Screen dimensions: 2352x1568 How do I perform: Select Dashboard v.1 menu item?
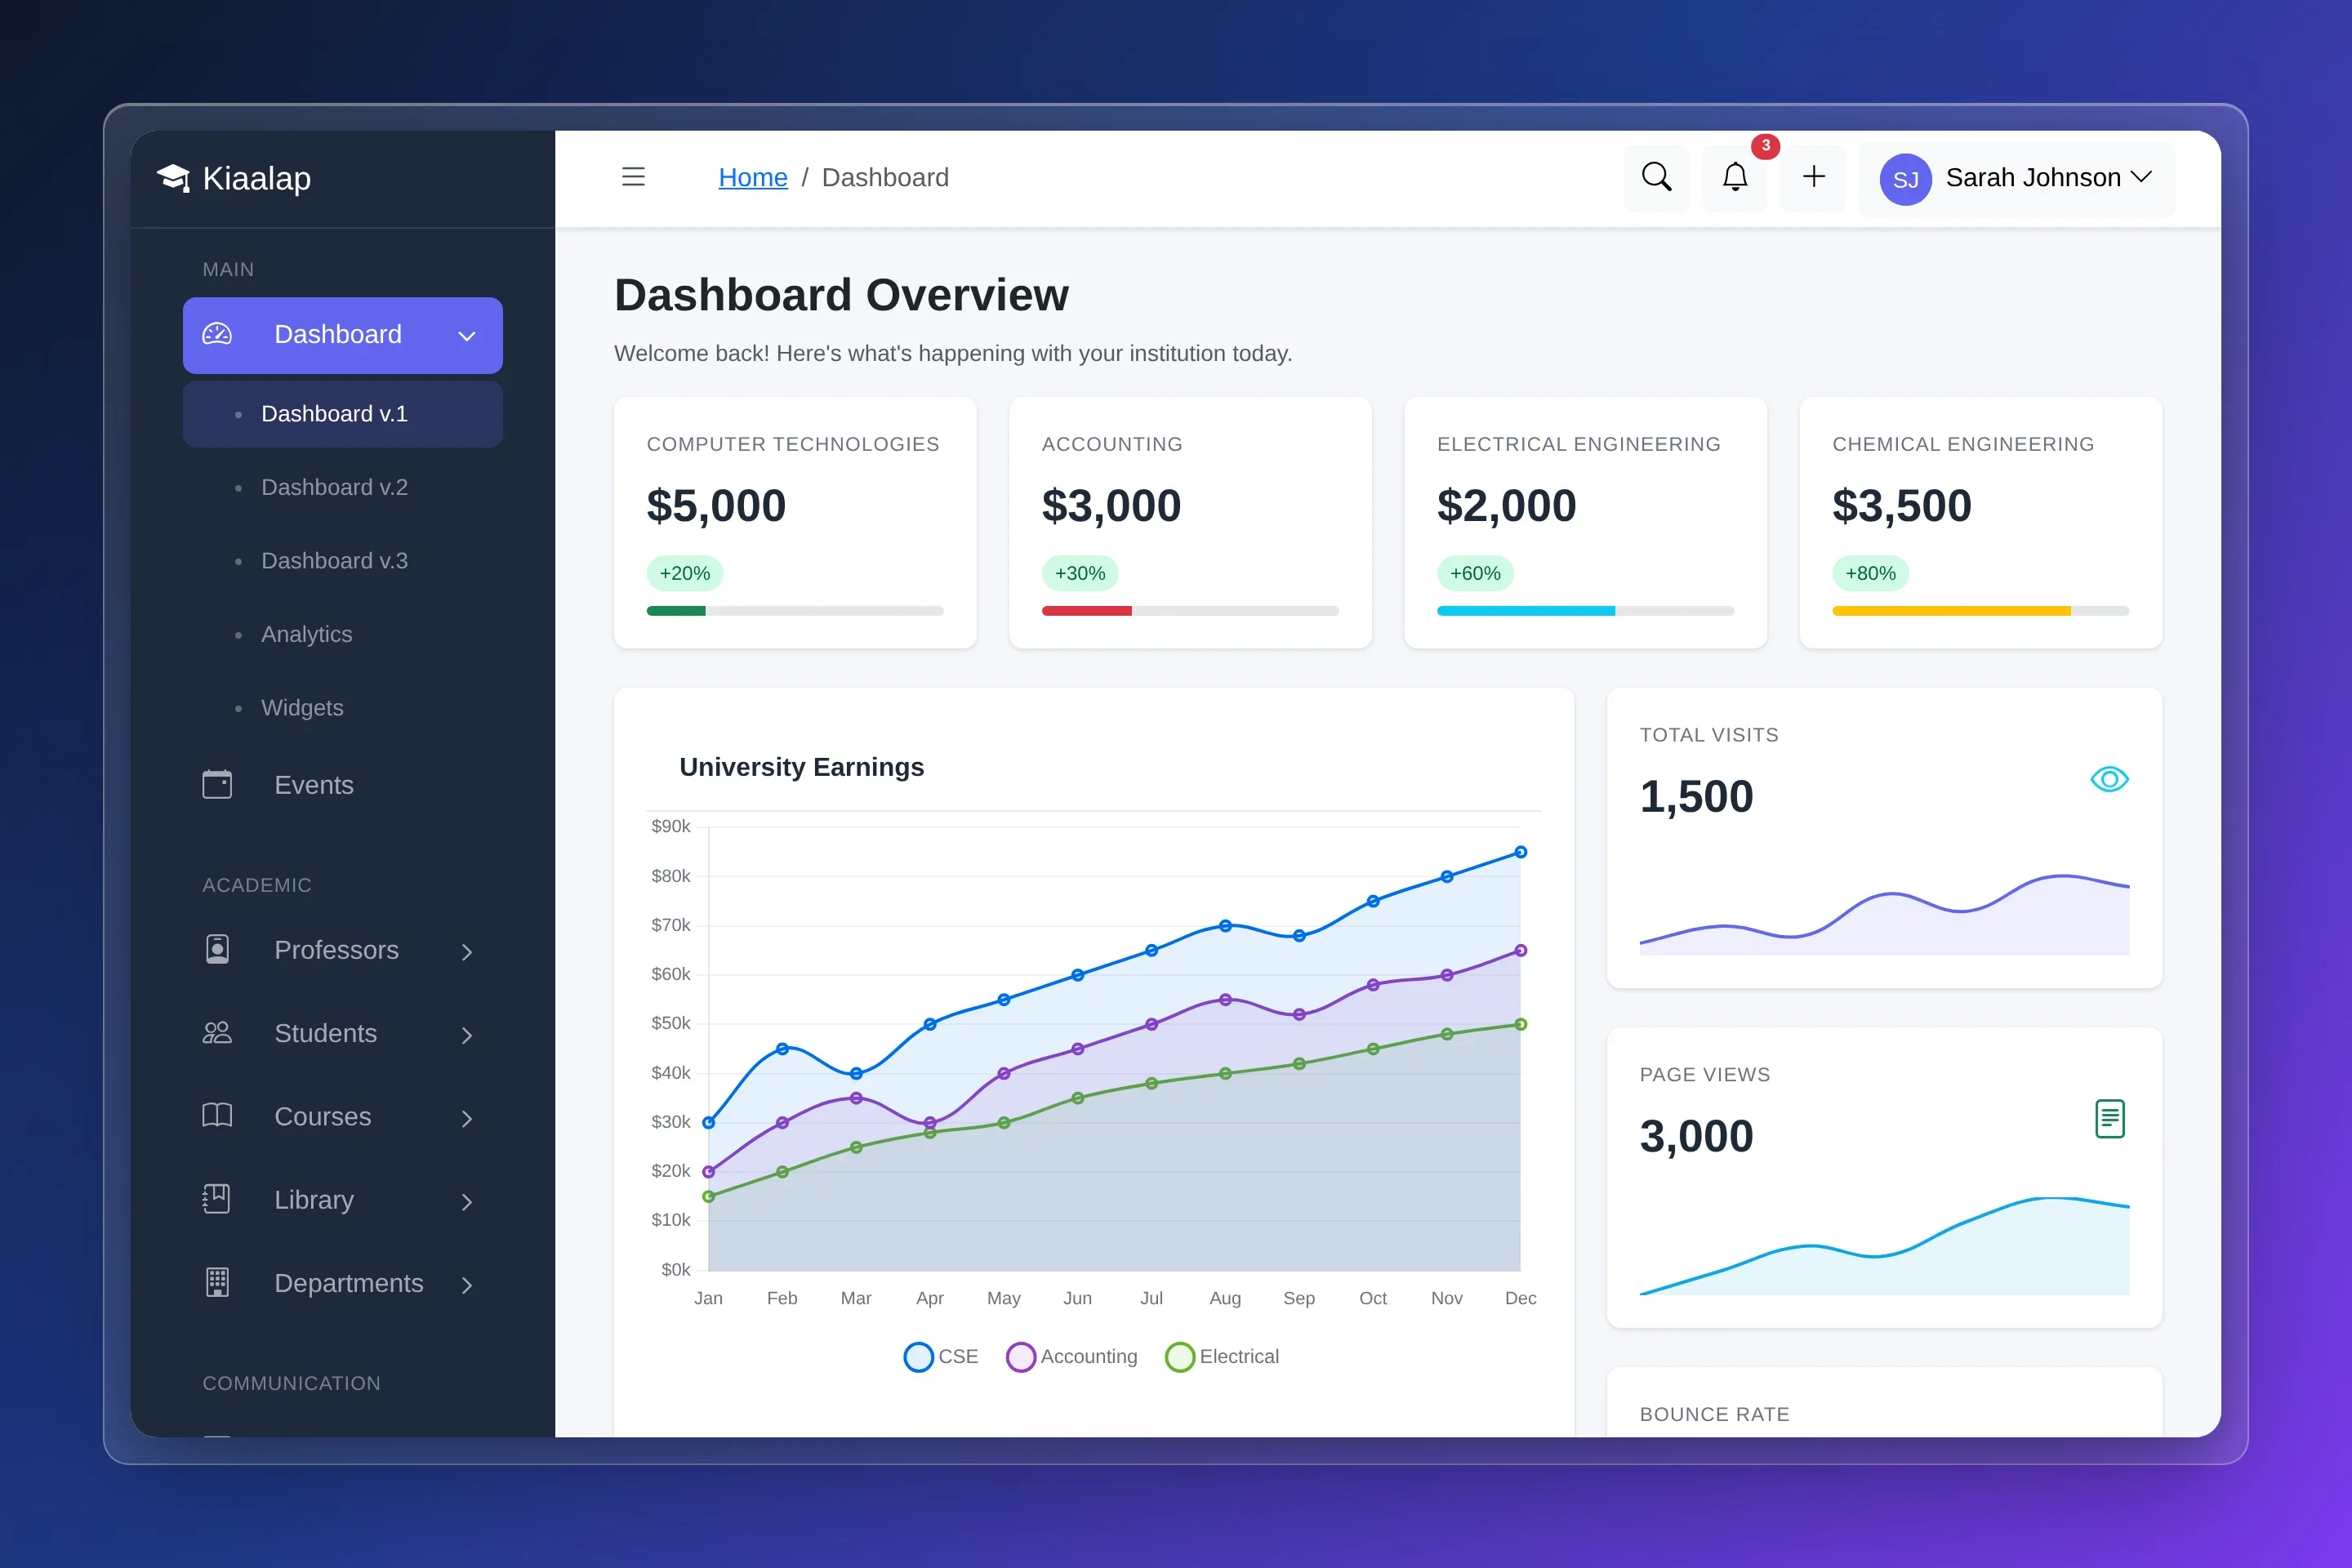[x=342, y=413]
